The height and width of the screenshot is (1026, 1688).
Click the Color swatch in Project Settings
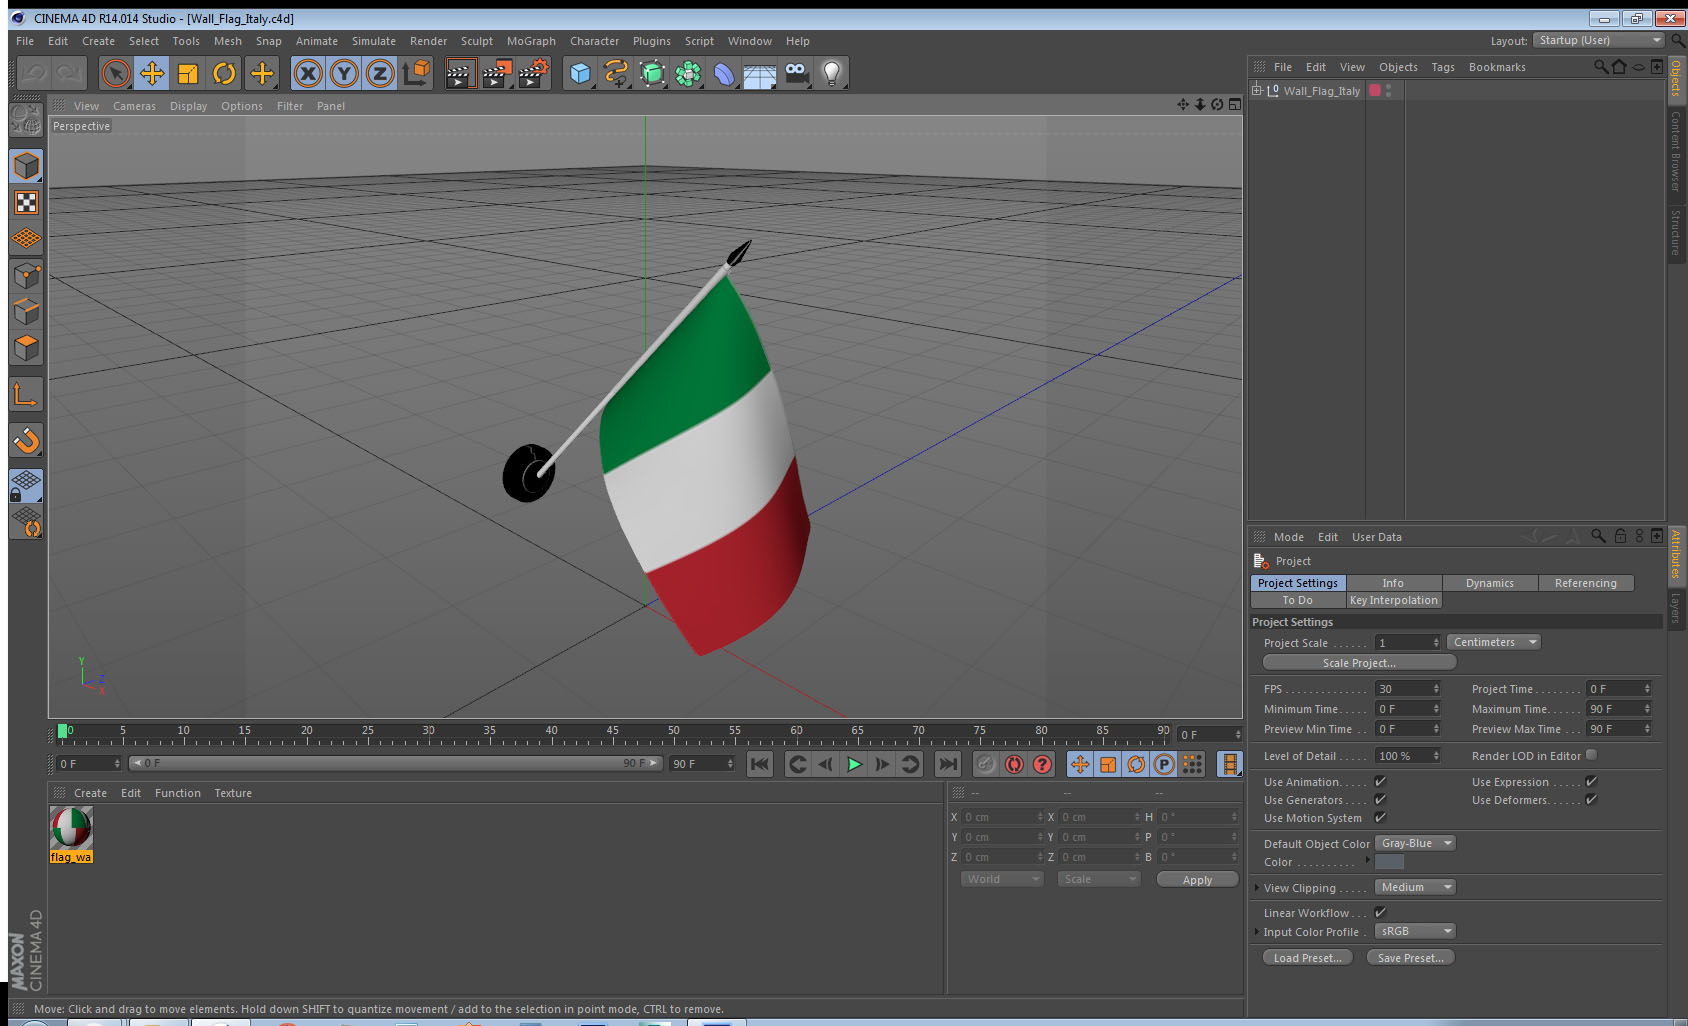pos(1390,862)
